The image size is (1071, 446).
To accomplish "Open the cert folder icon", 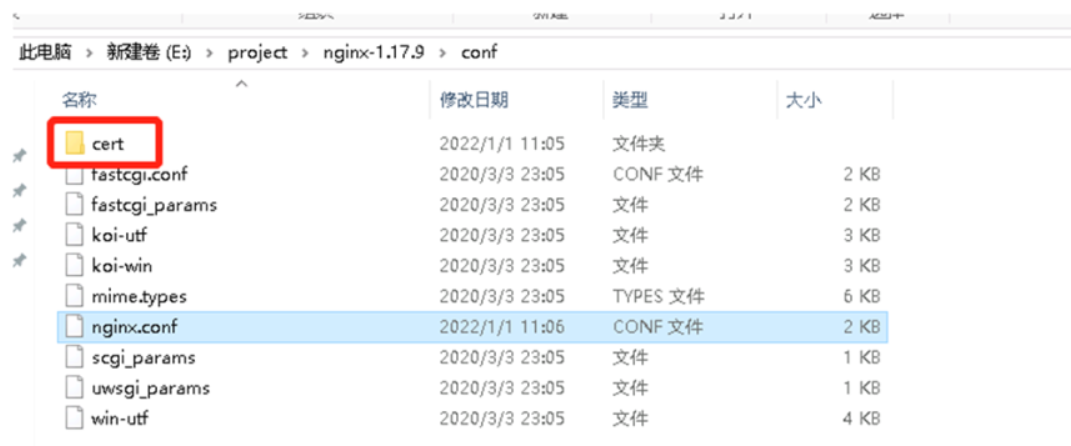I will pyautogui.click(x=74, y=144).
